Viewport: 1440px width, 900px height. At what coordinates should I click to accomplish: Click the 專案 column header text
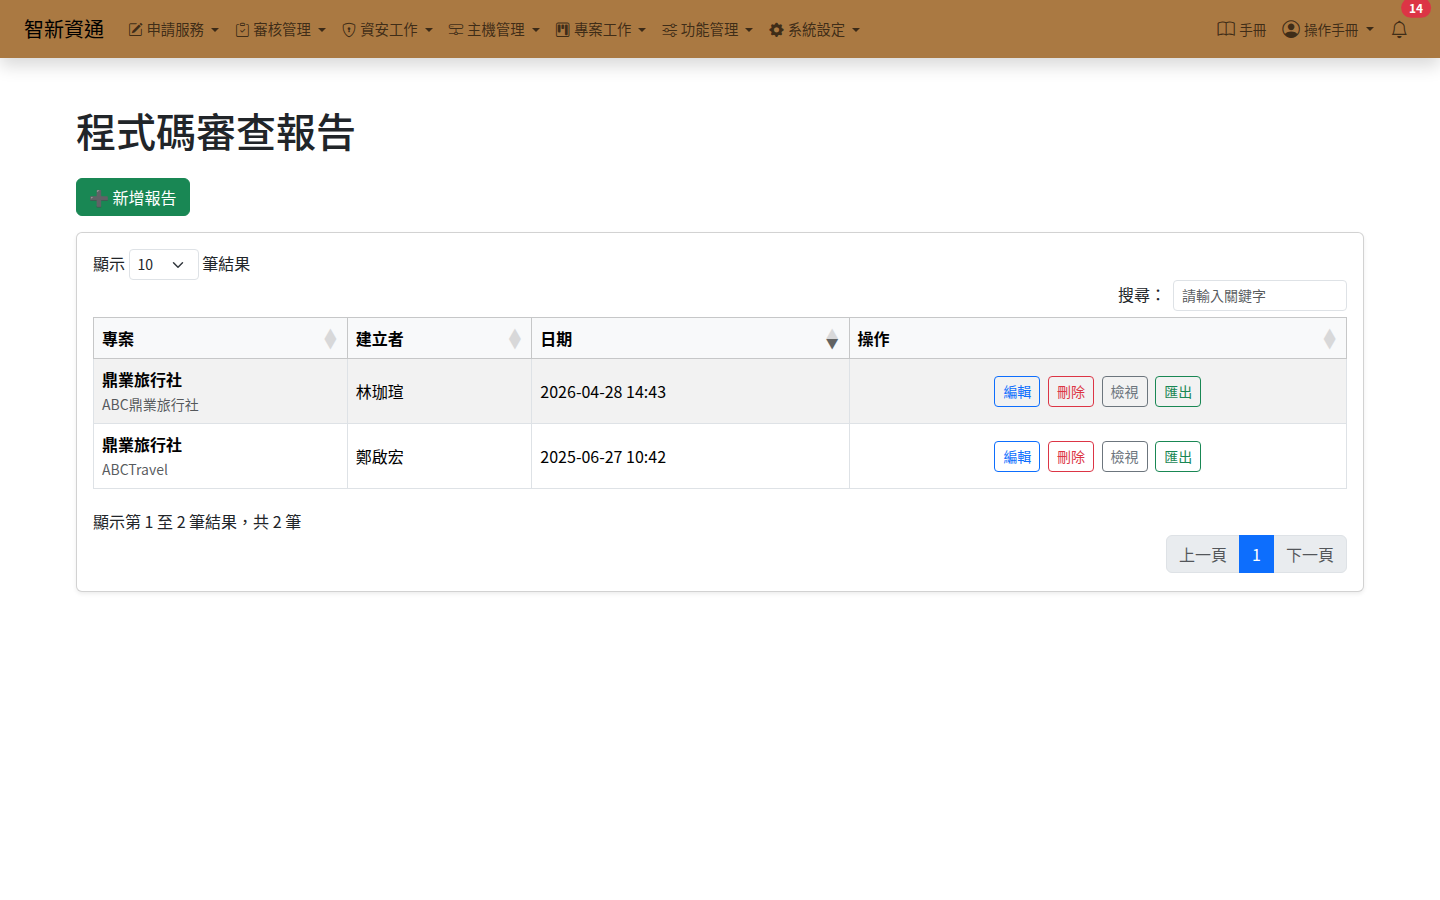[118, 339]
